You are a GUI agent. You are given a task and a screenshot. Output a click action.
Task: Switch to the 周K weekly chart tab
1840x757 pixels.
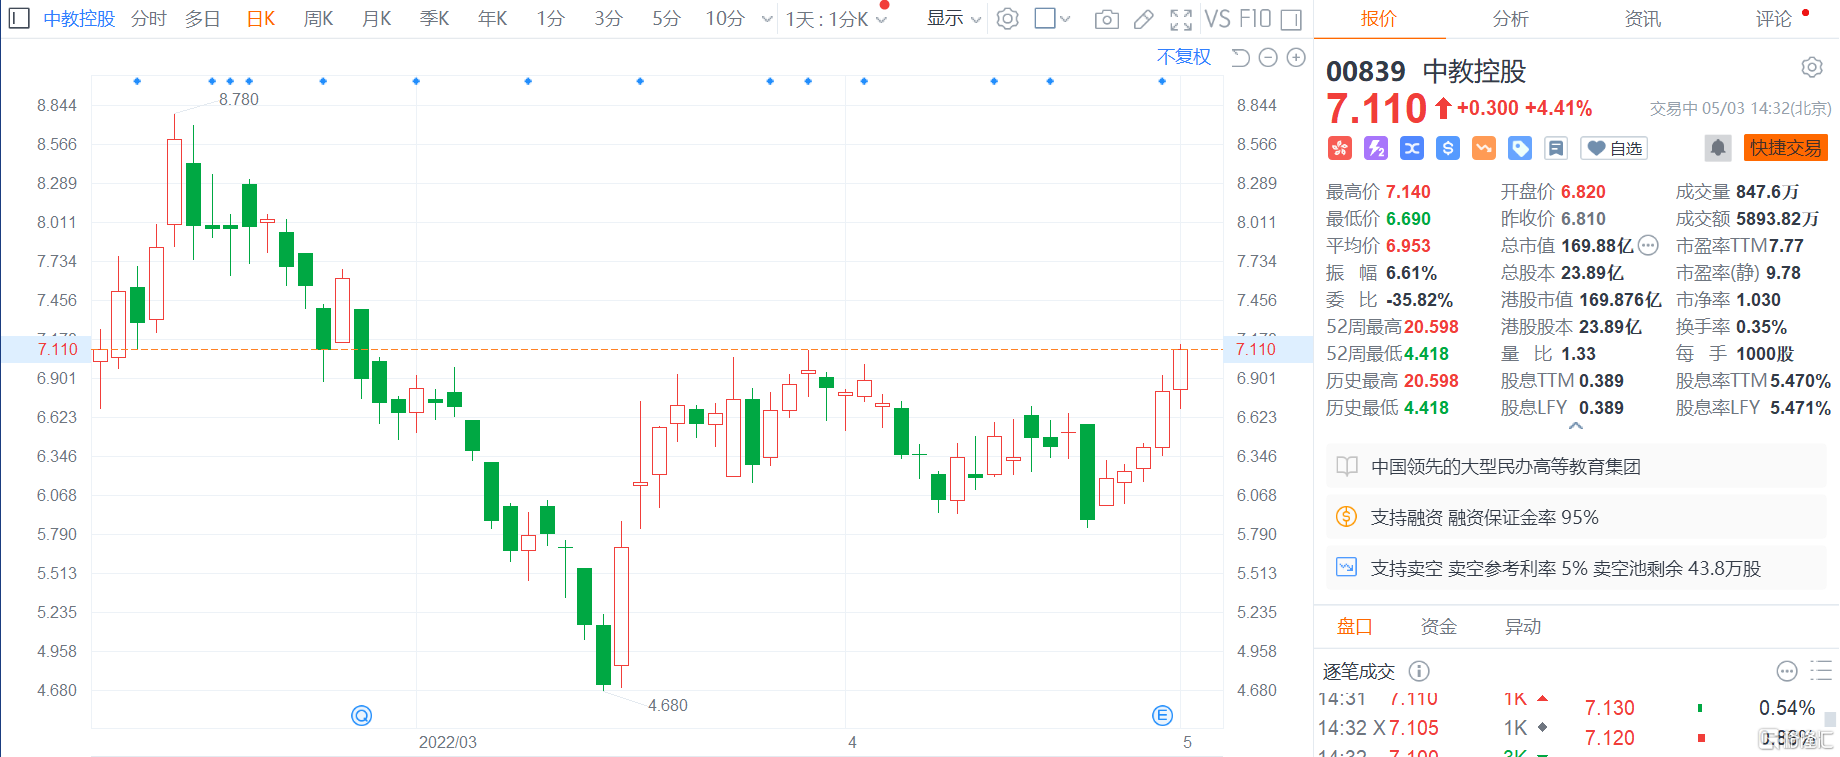318,19
